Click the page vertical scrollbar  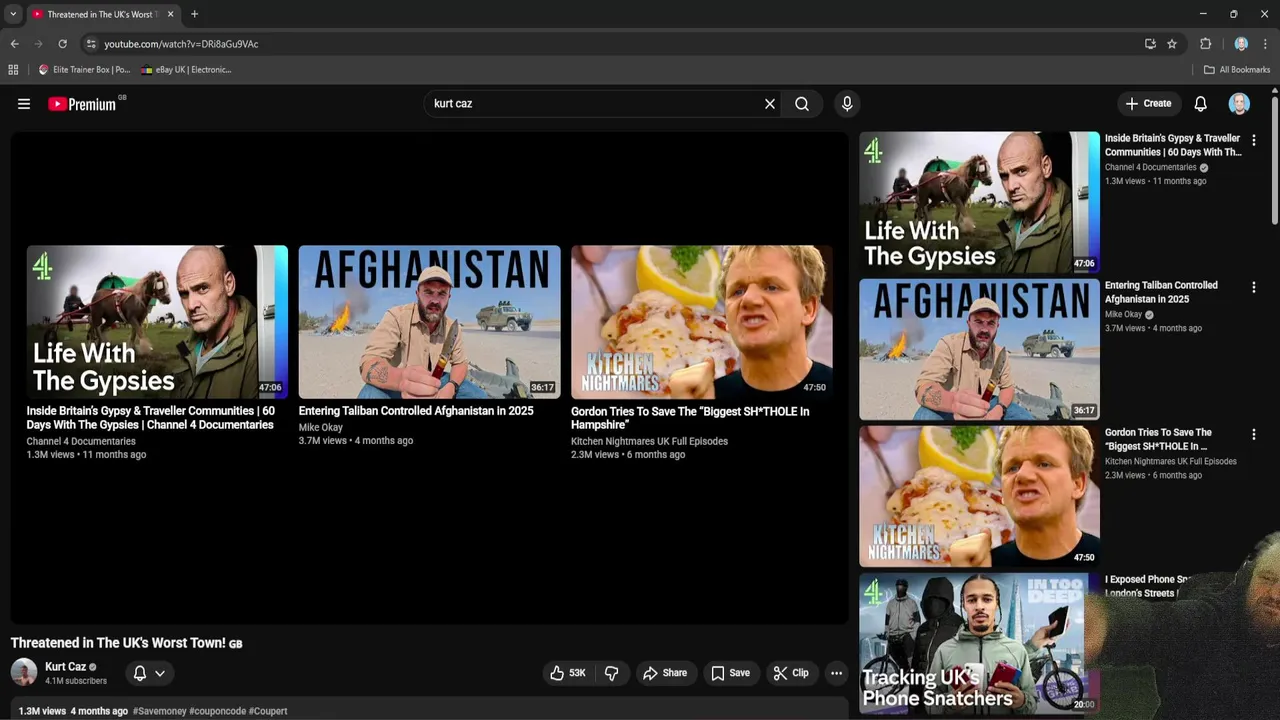[1274, 160]
